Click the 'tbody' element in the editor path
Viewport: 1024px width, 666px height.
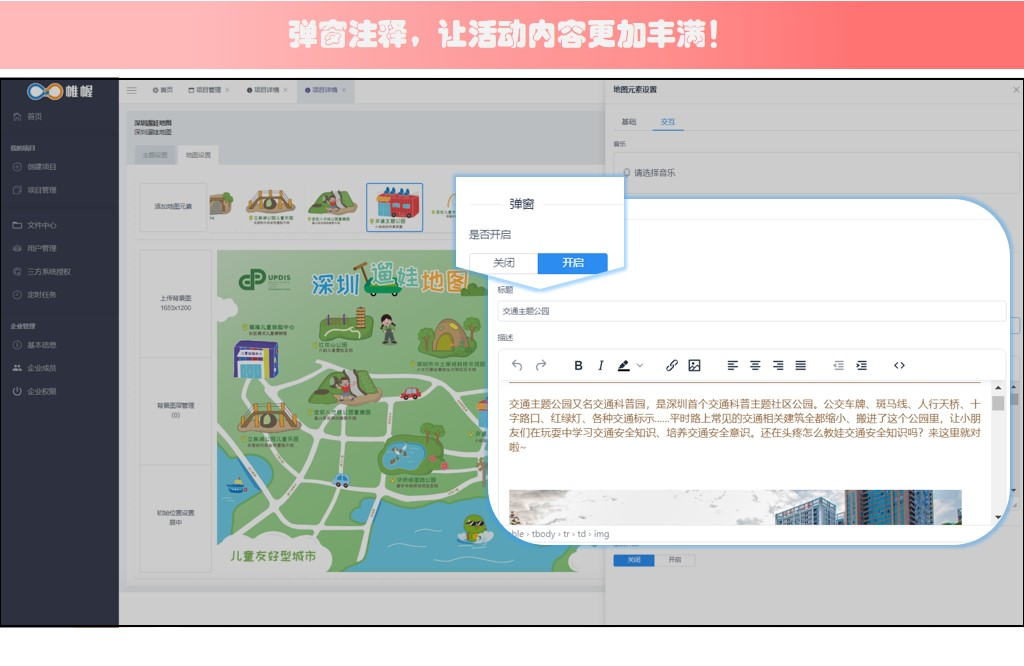[x=543, y=534]
